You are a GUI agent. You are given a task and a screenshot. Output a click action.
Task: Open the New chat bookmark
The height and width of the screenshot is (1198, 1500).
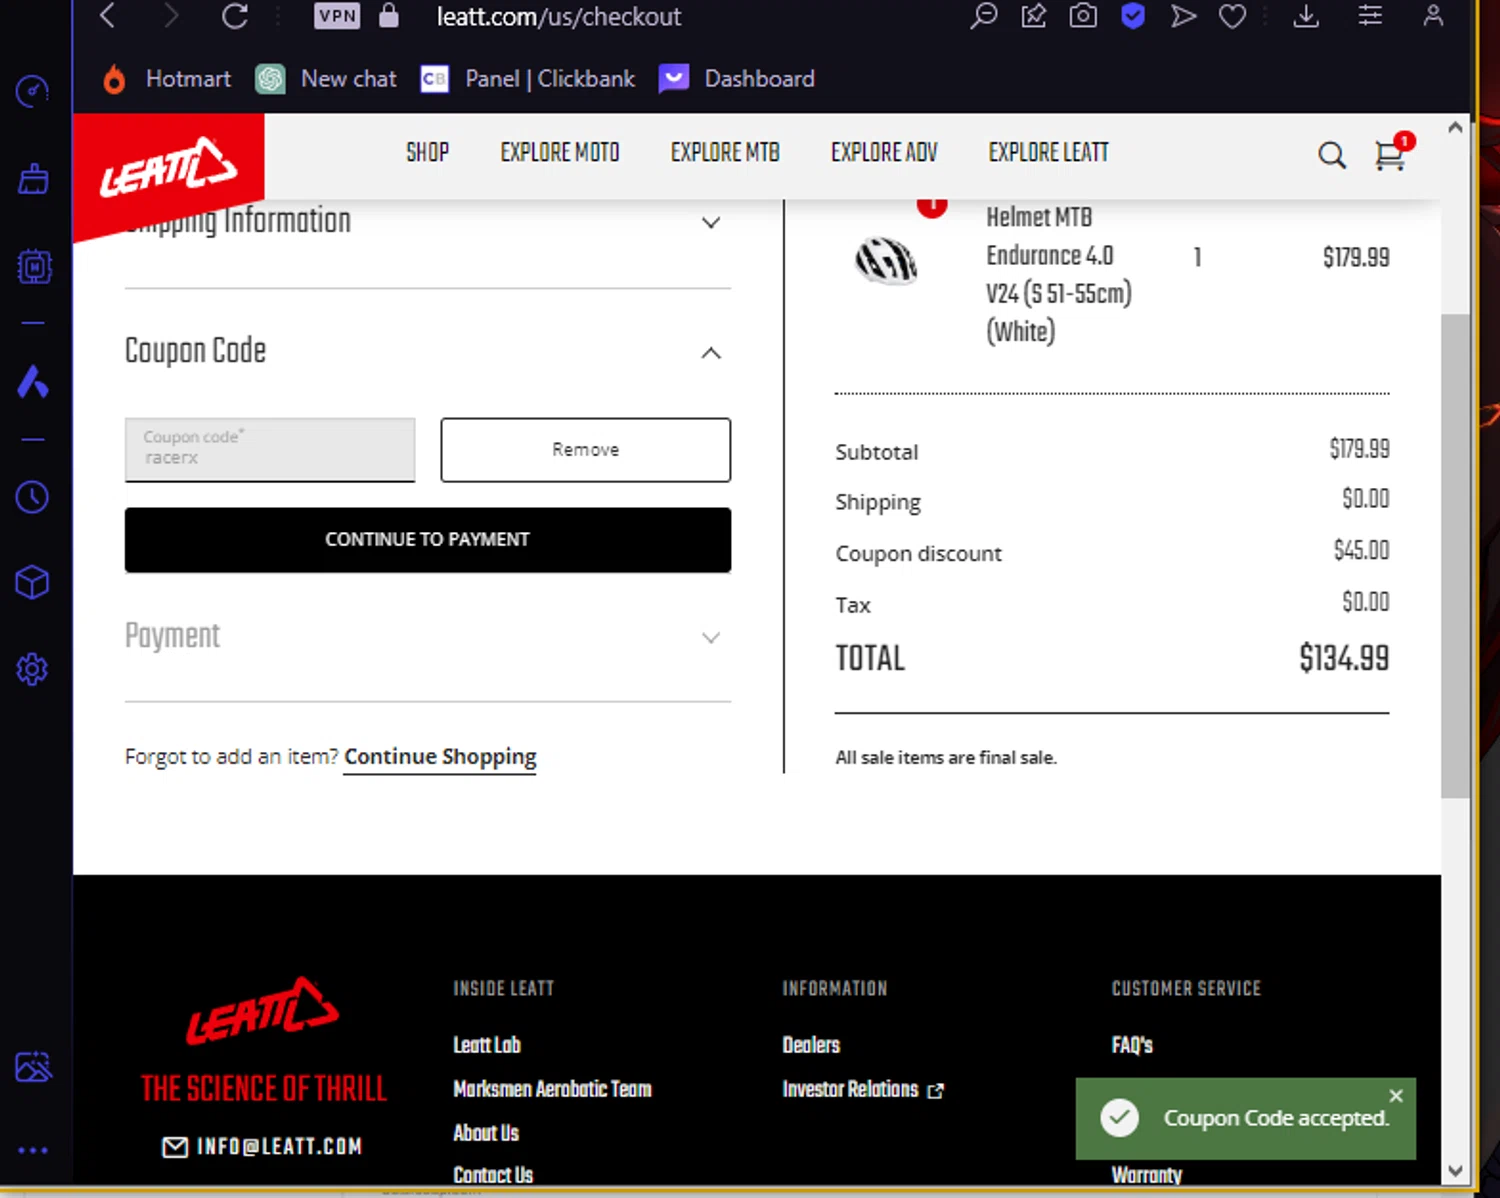point(326,79)
